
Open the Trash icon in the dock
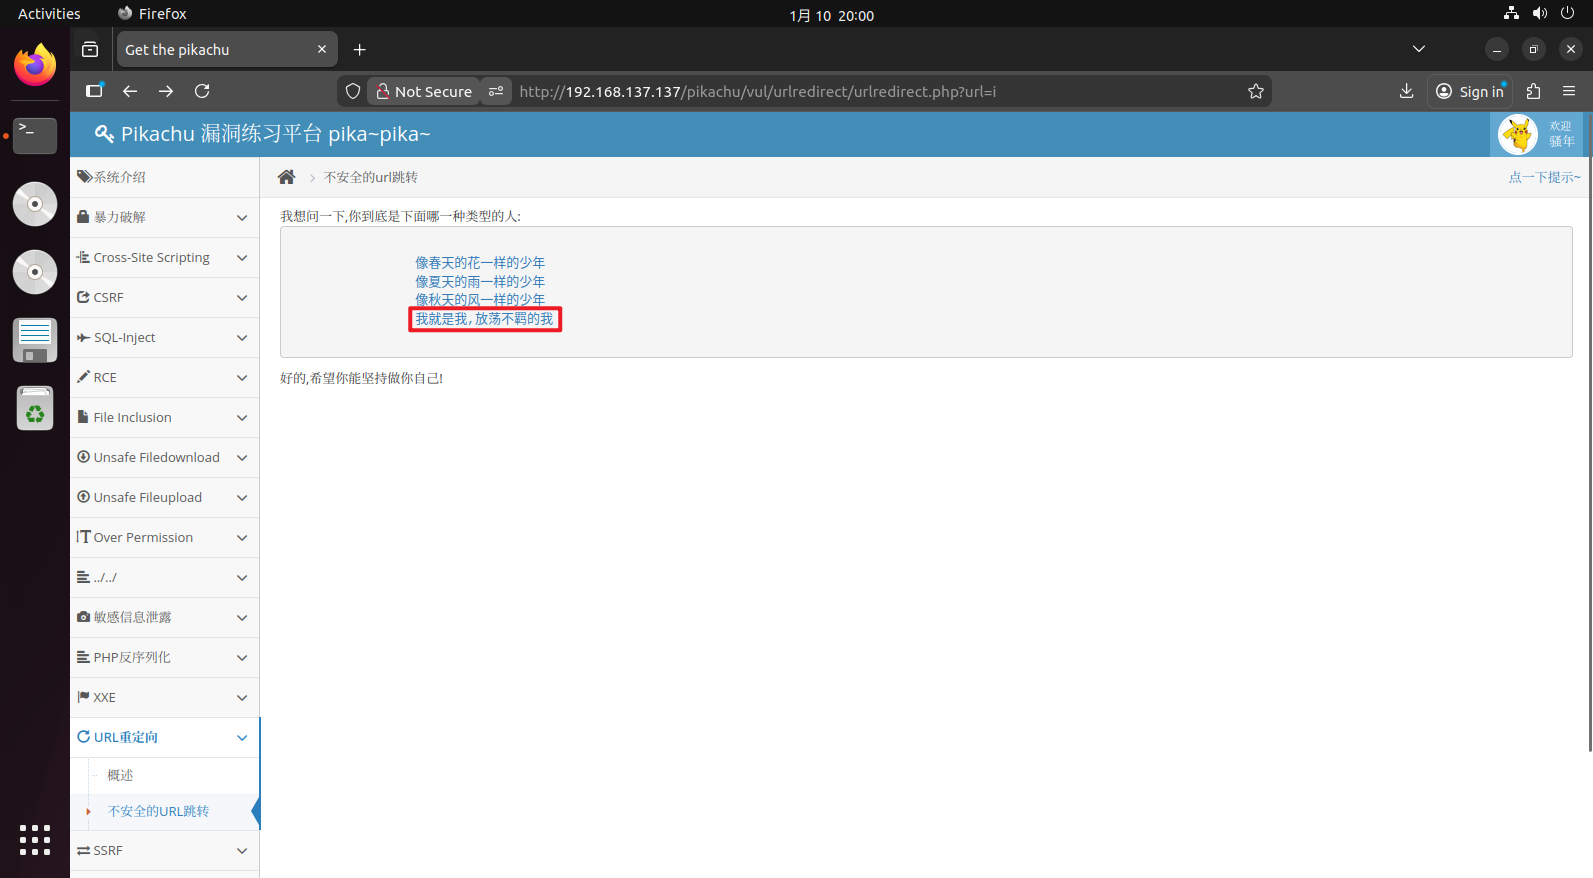(x=35, y=408)
